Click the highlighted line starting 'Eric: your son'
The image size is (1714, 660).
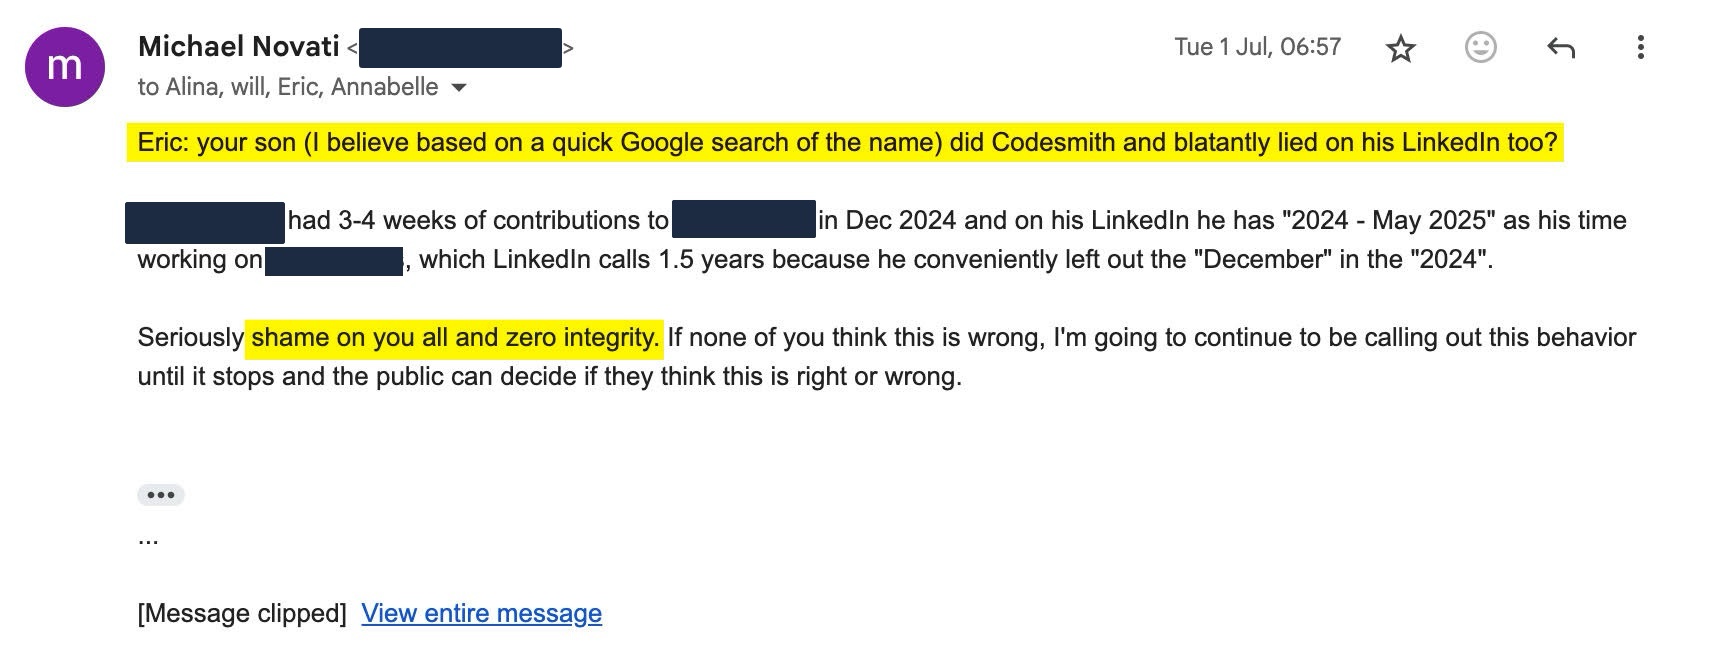pos(845,142)
